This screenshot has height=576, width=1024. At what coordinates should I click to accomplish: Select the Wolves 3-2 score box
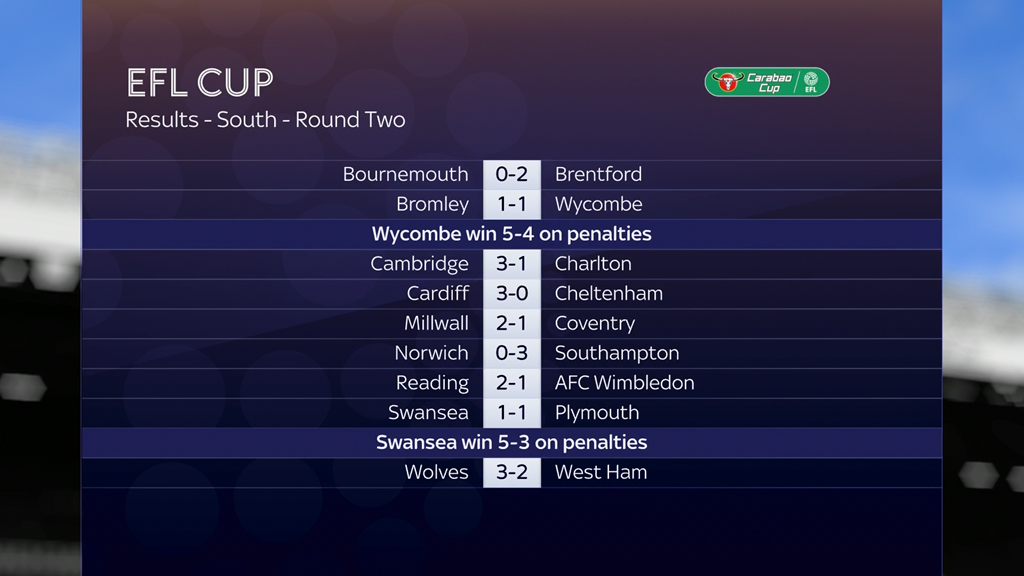pyautogui.click(x=511, y=473)
